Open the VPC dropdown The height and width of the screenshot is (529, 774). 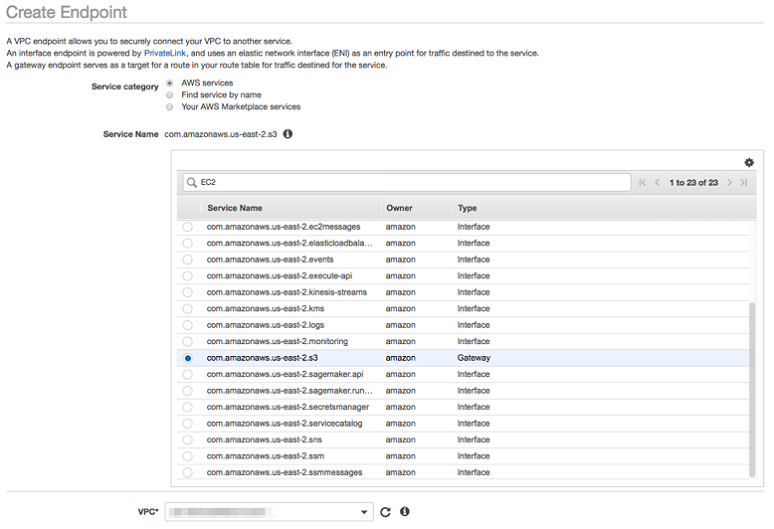269,512
